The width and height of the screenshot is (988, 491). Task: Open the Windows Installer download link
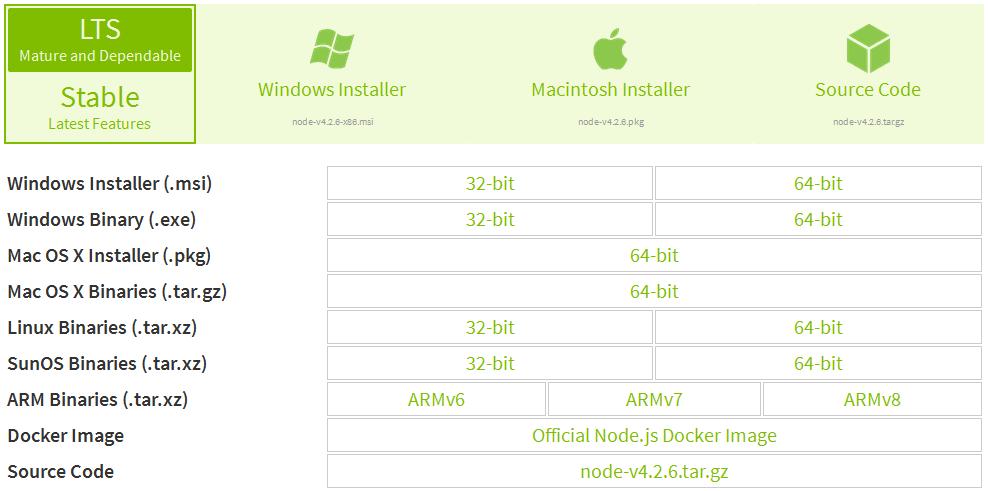pos(332,90)
